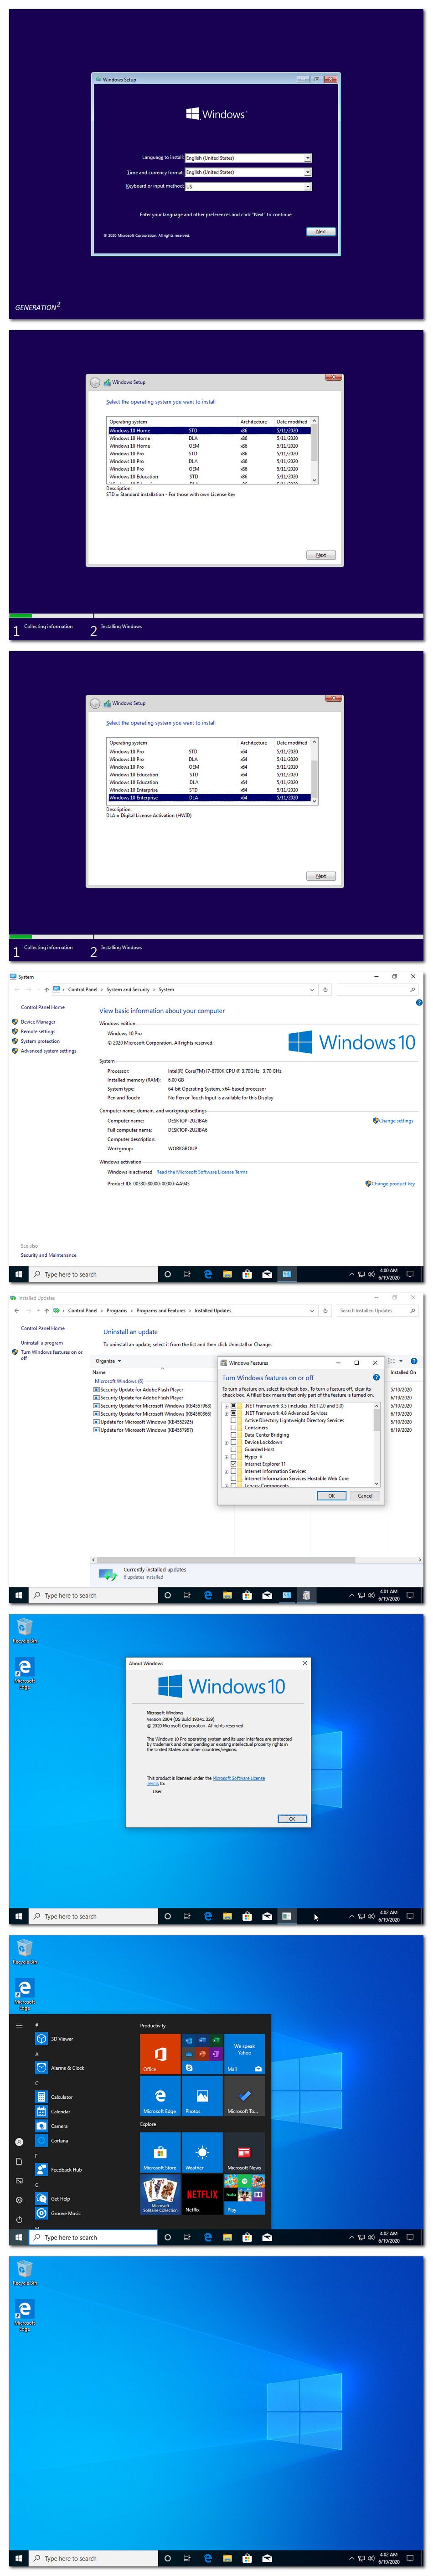The height and width of the screenshot is (2576, 433).
Task: Click Next in the language selection Setup window
Action: point(320,231)
